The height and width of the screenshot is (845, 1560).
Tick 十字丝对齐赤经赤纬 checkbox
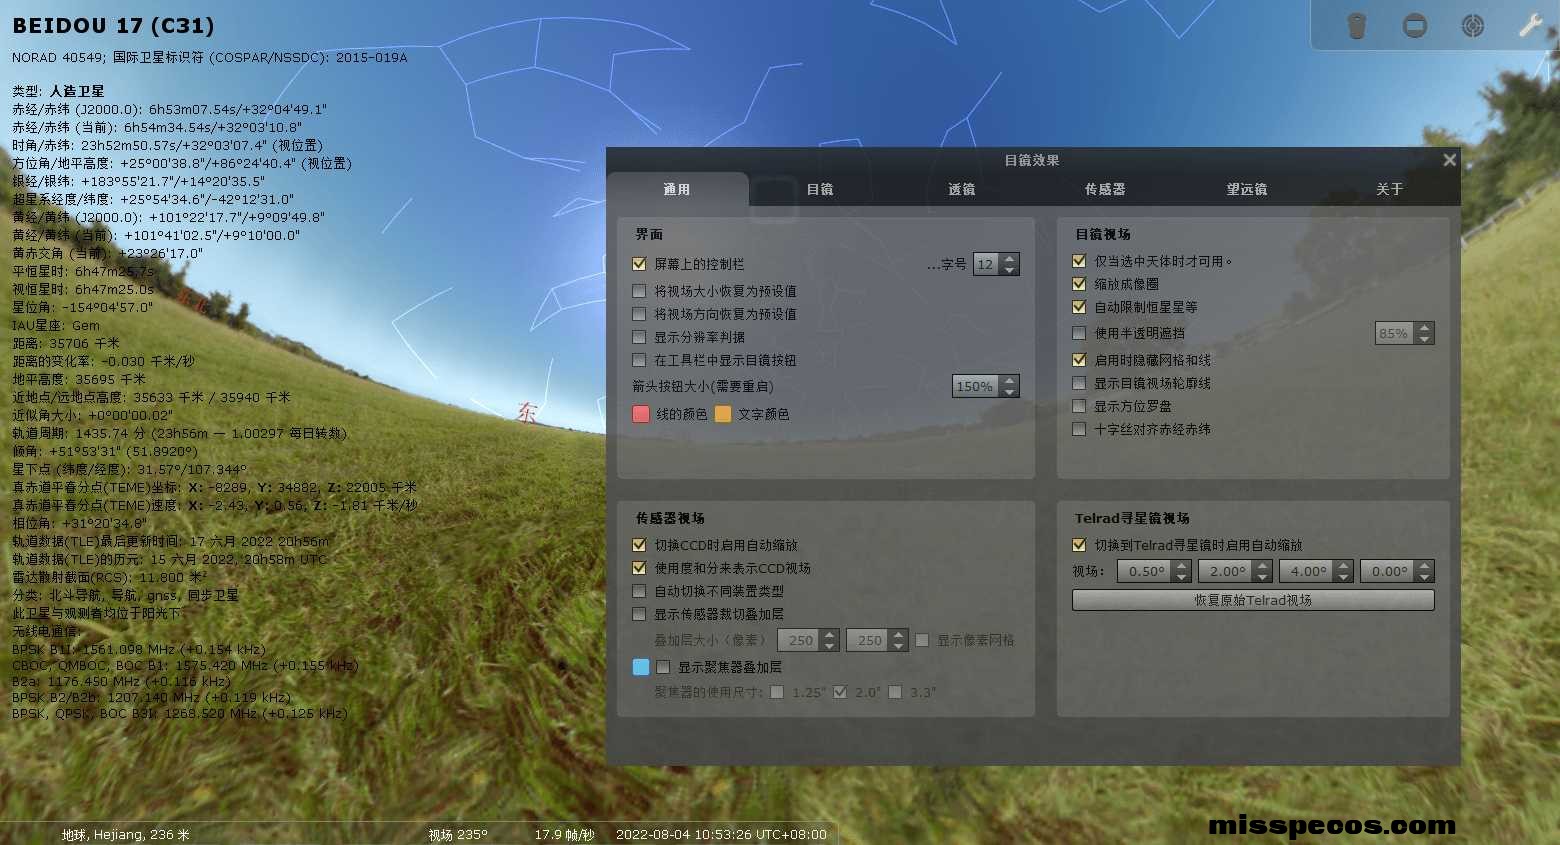point(1079,429)
